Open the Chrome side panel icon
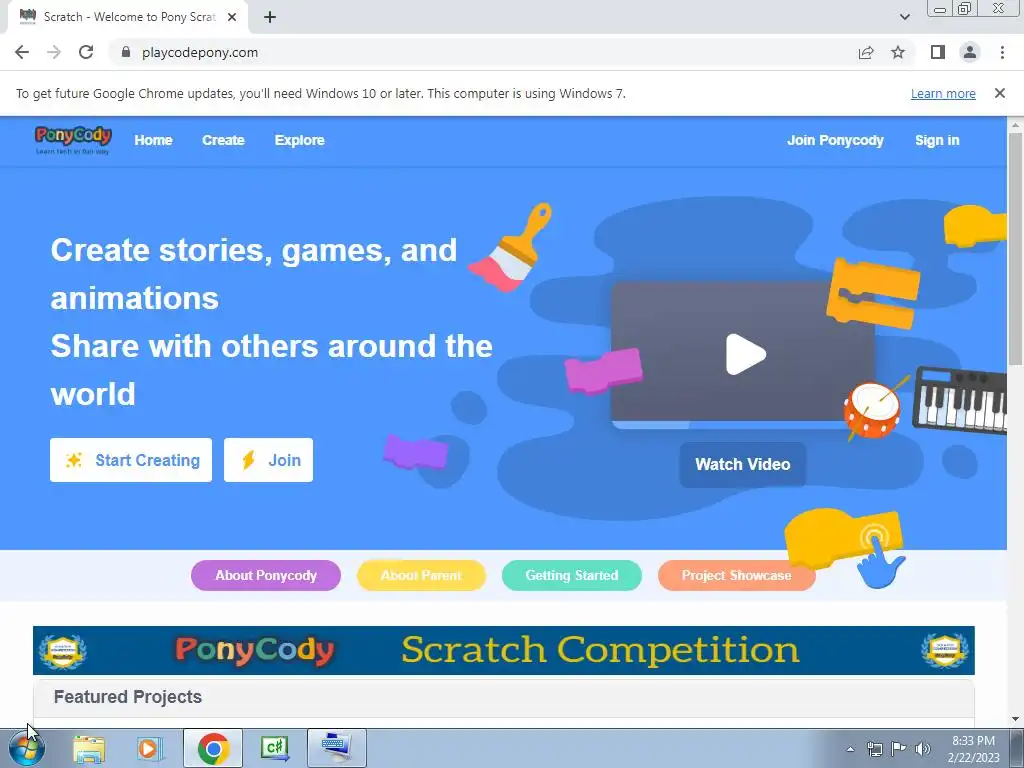The image size is (1024, 768). (938, 52)
